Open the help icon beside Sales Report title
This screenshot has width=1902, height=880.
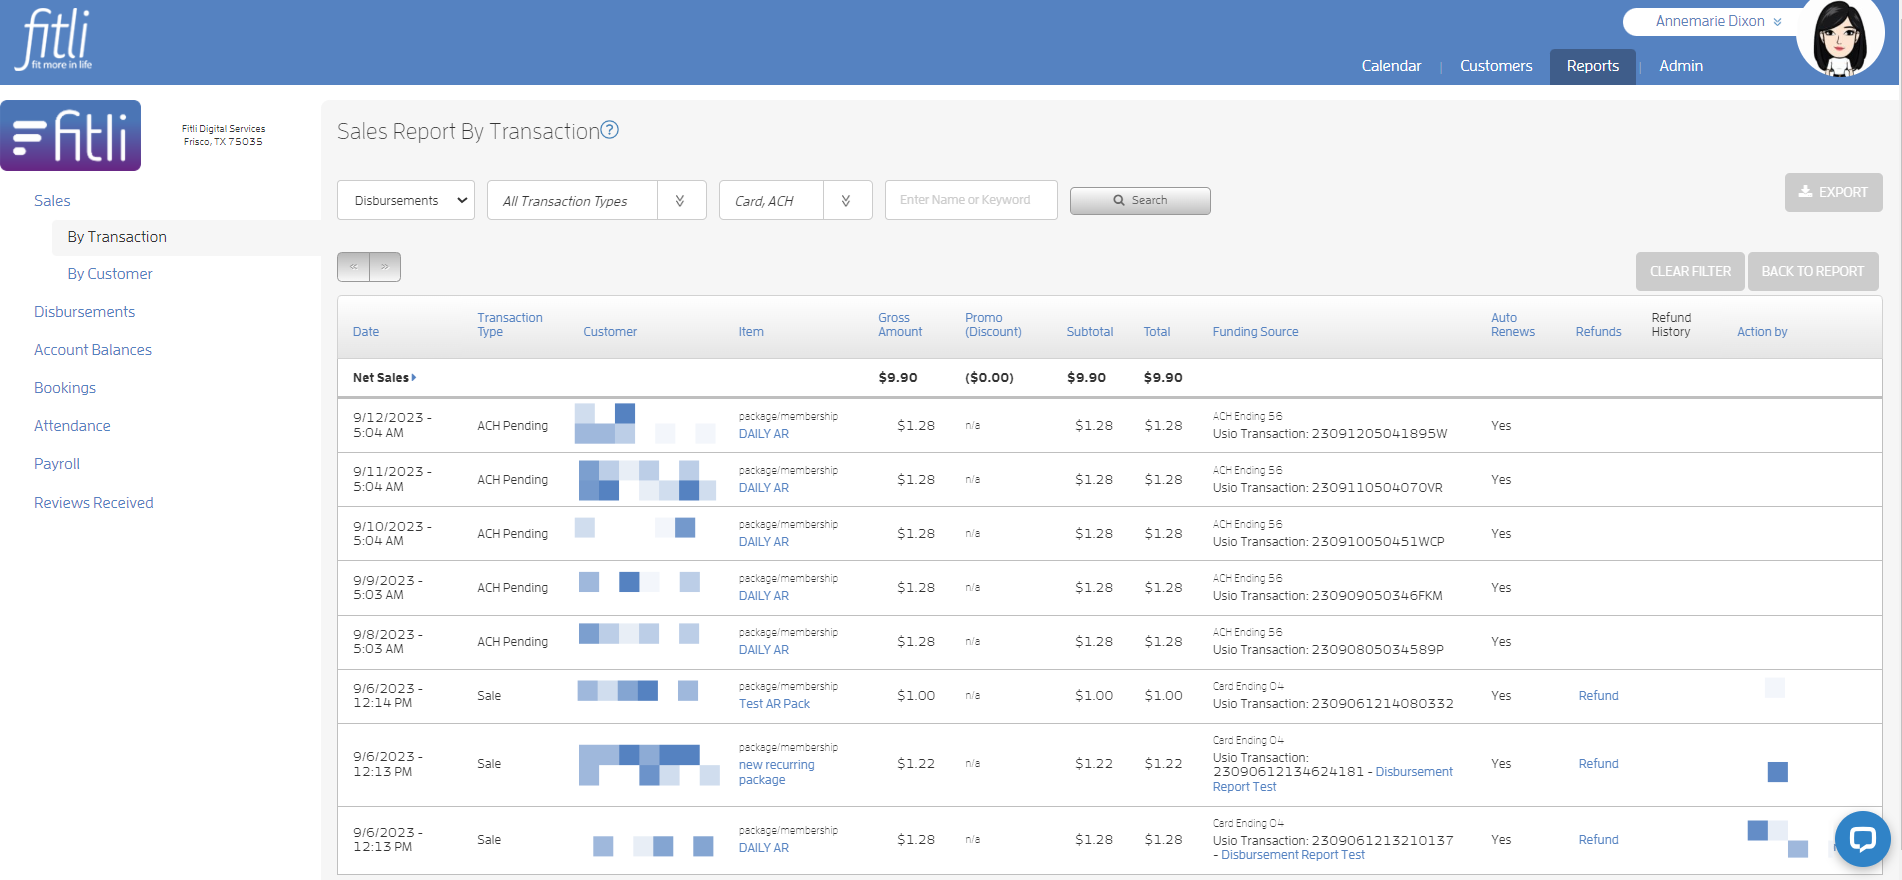click(609, 130)
